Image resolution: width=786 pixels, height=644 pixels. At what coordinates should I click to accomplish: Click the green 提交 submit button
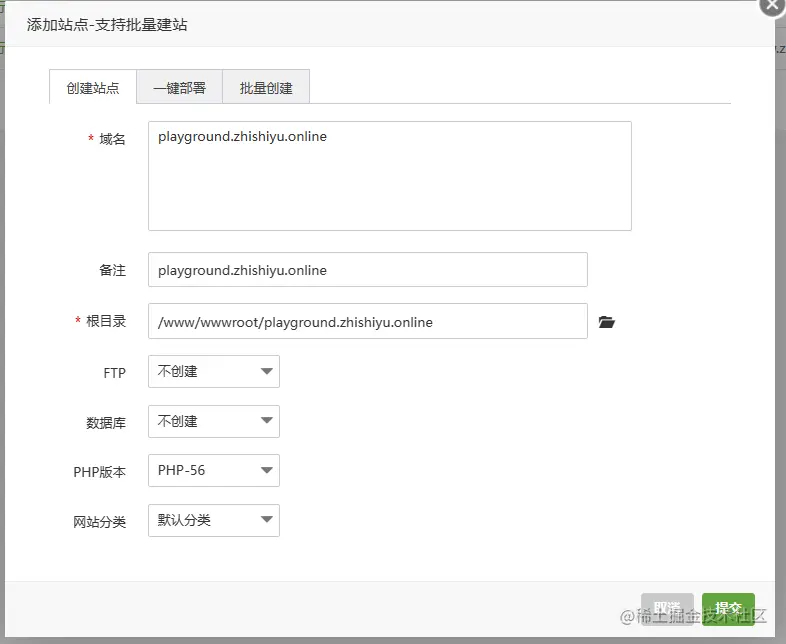(x=728, y=608)
